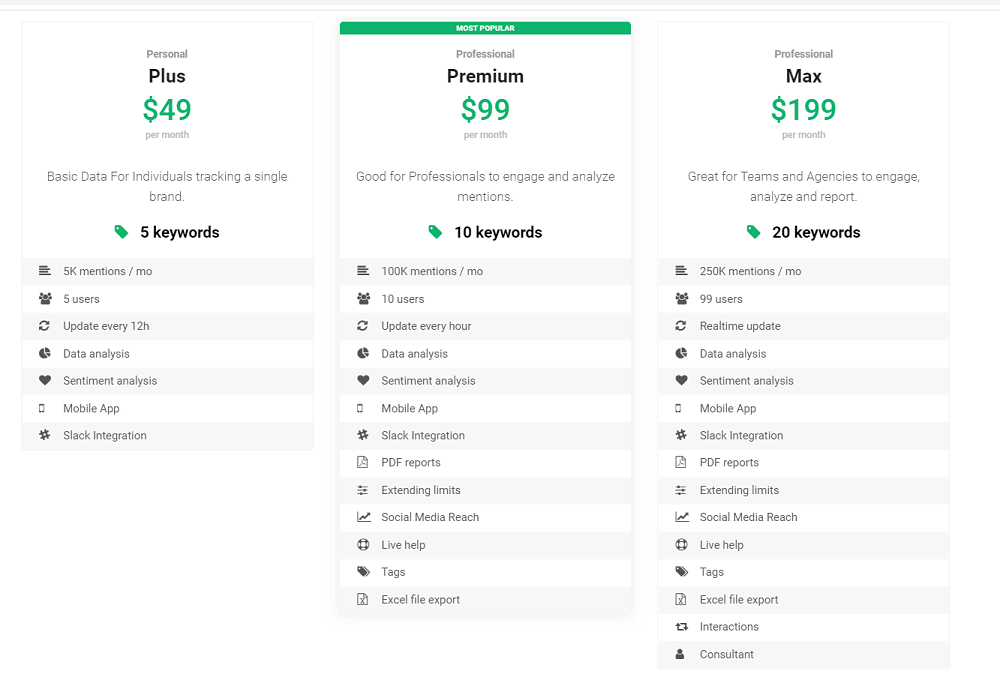
Task: Click the Mobile App text in Premium plan
Action: [409, 408]
